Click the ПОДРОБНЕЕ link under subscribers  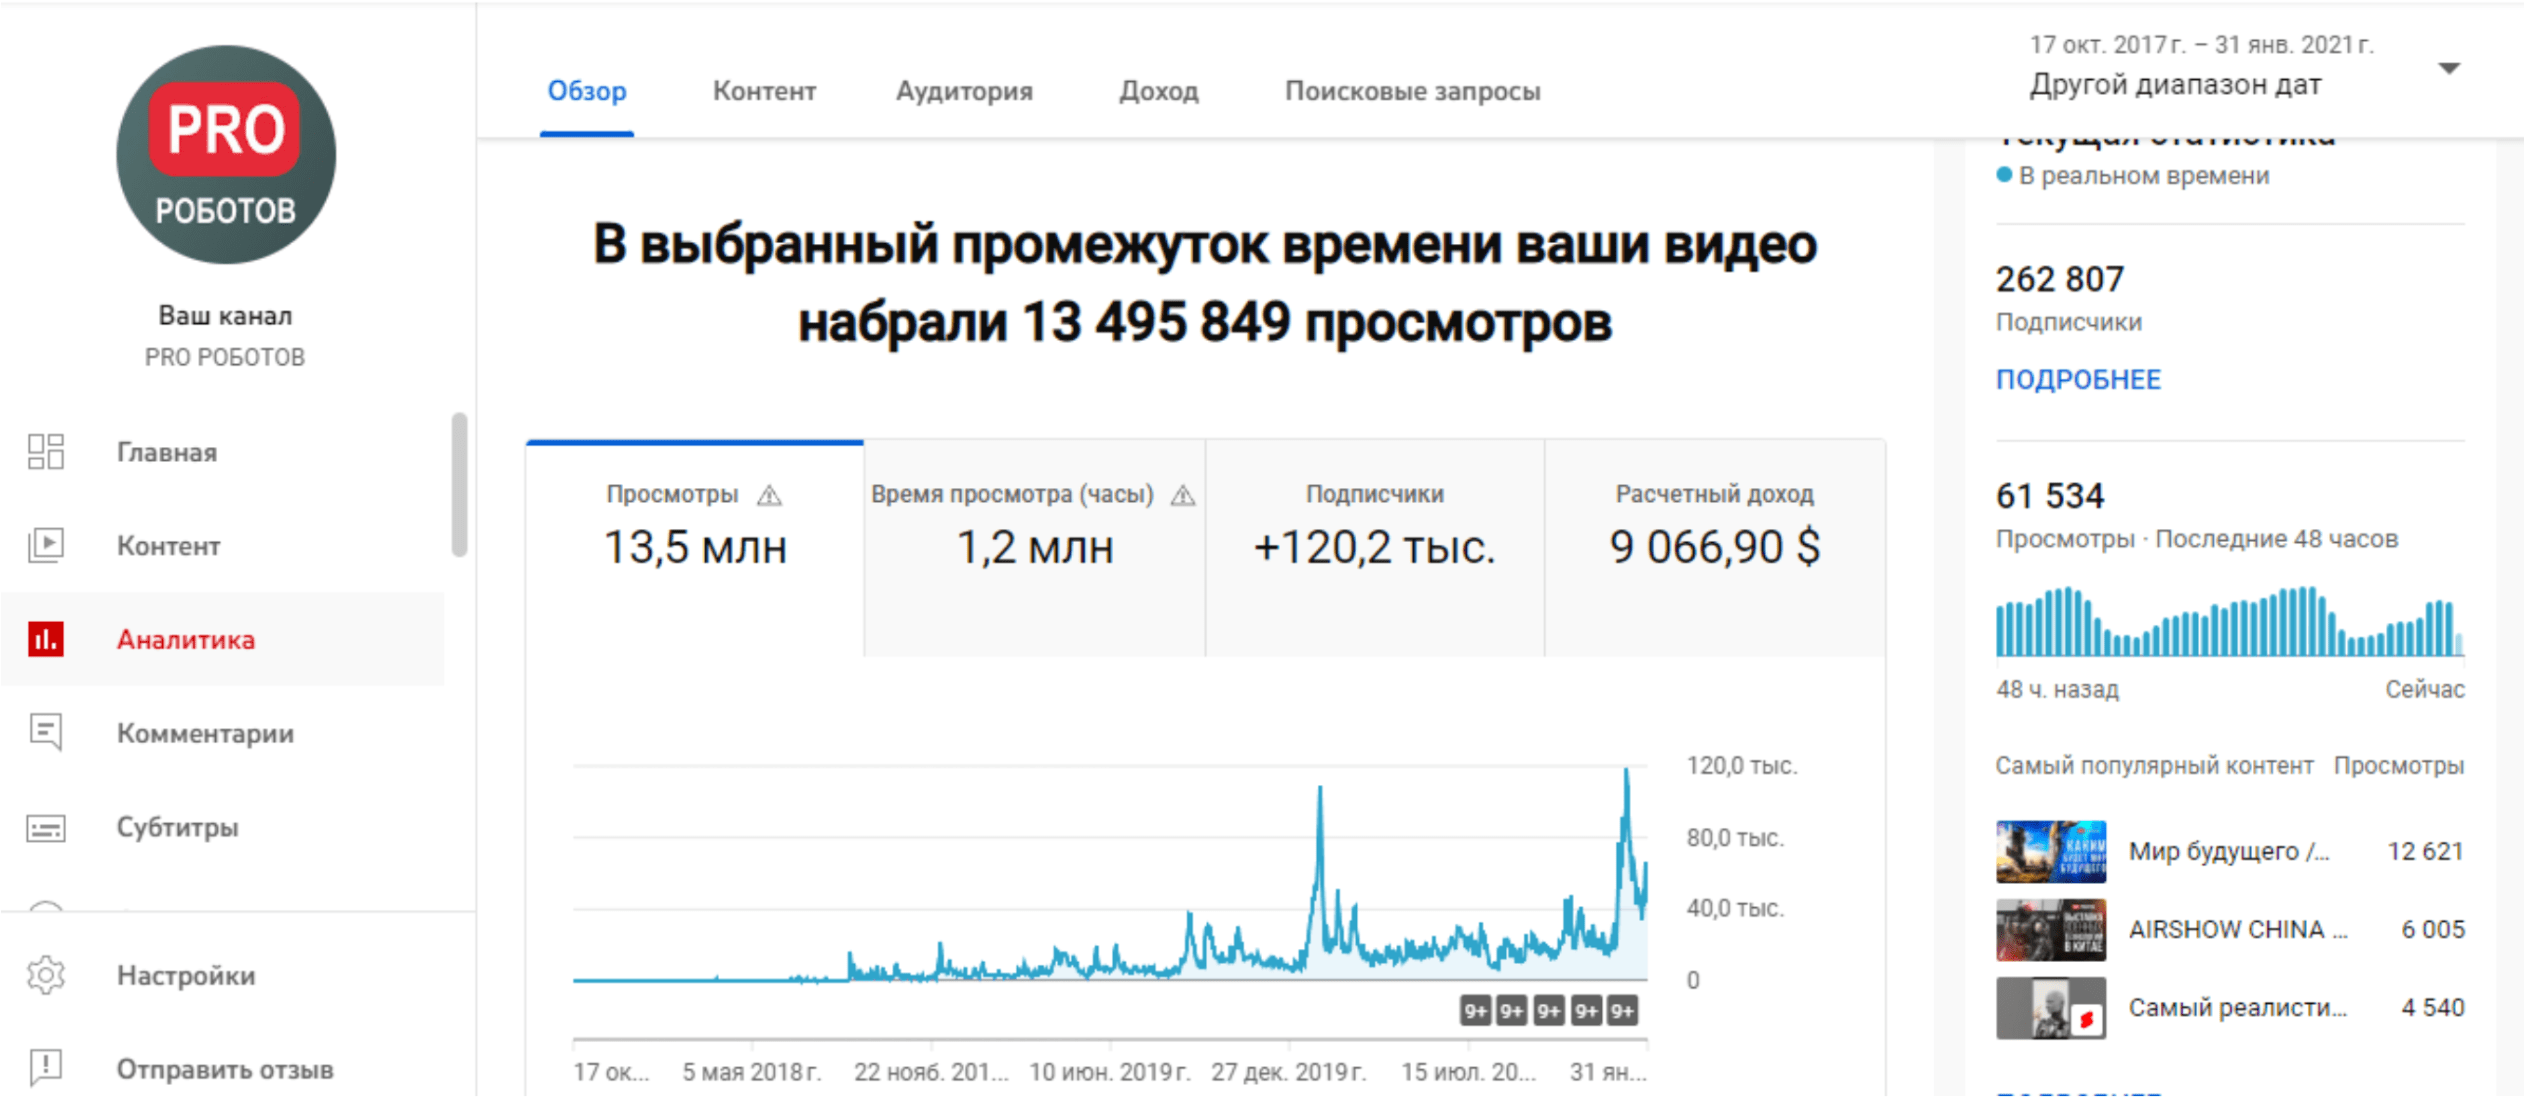2077,380
